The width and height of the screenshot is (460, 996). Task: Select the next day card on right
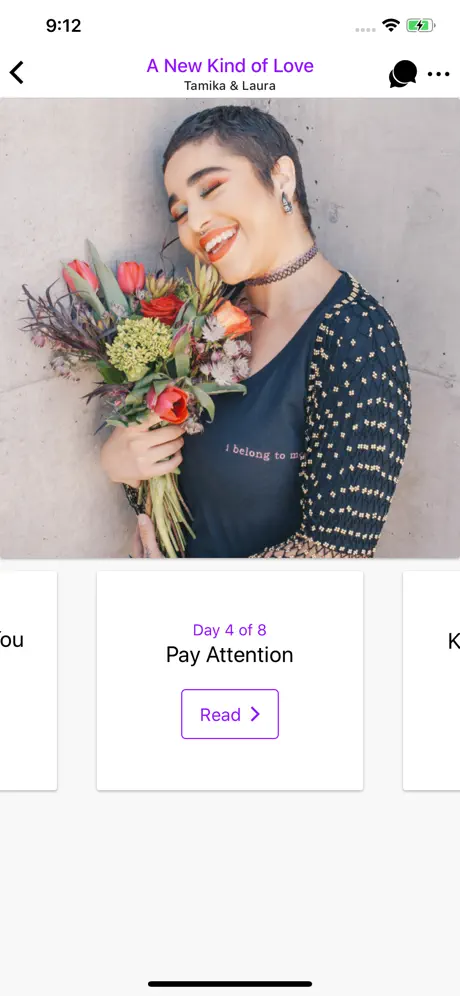(431, 681)
